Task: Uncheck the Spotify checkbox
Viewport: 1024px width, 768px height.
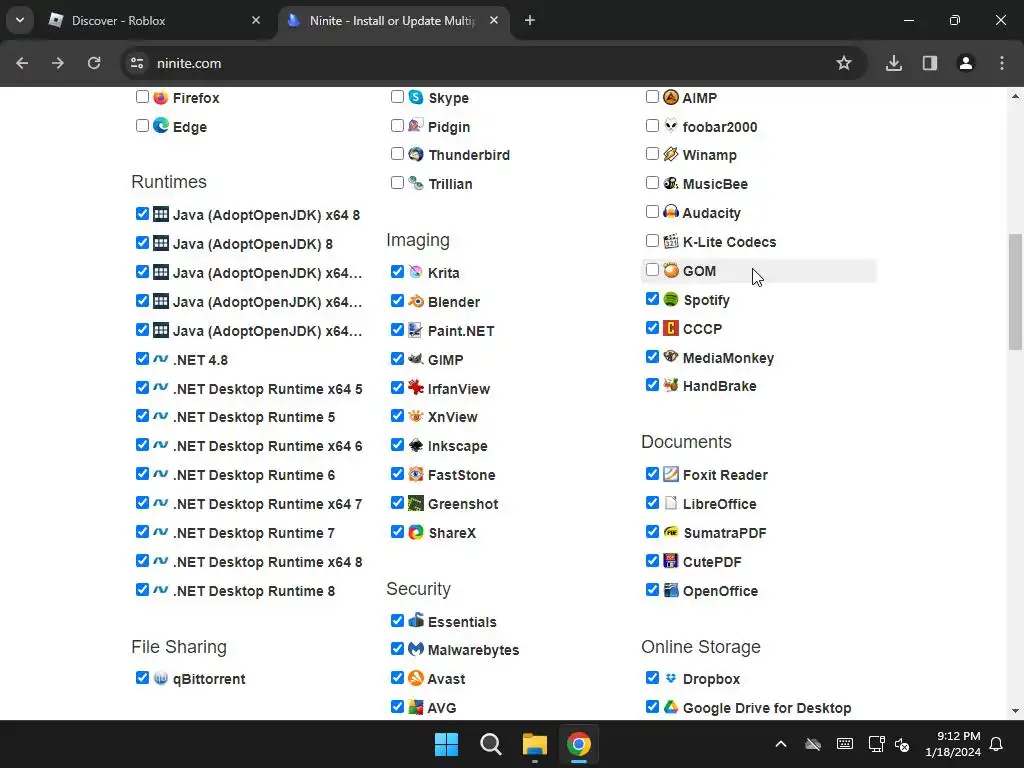Action: [x=652, y=299]
